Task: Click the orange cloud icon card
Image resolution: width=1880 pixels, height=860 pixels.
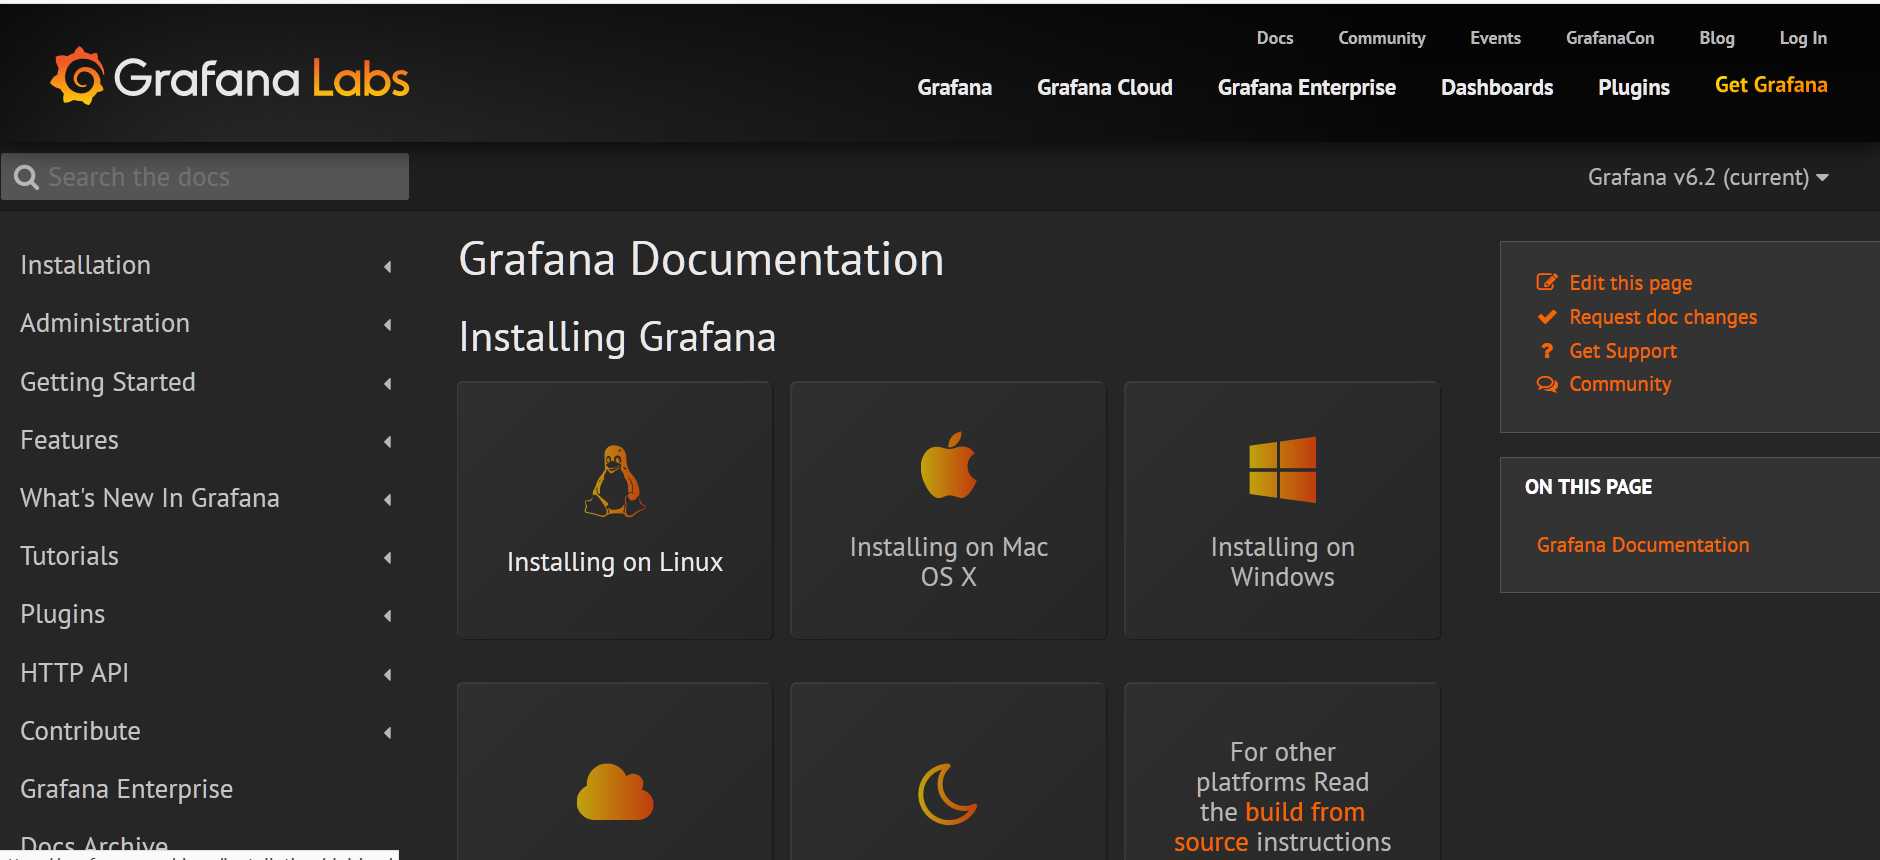Action: (x=614, y=771)
